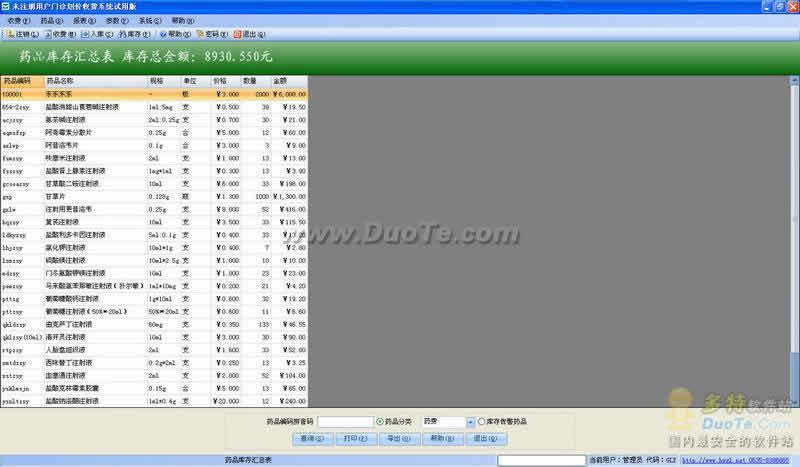Viewport: 800px width, 467px height.
Task: Expand the 药费 category dropdown arrow
Action: pos(470,422)
